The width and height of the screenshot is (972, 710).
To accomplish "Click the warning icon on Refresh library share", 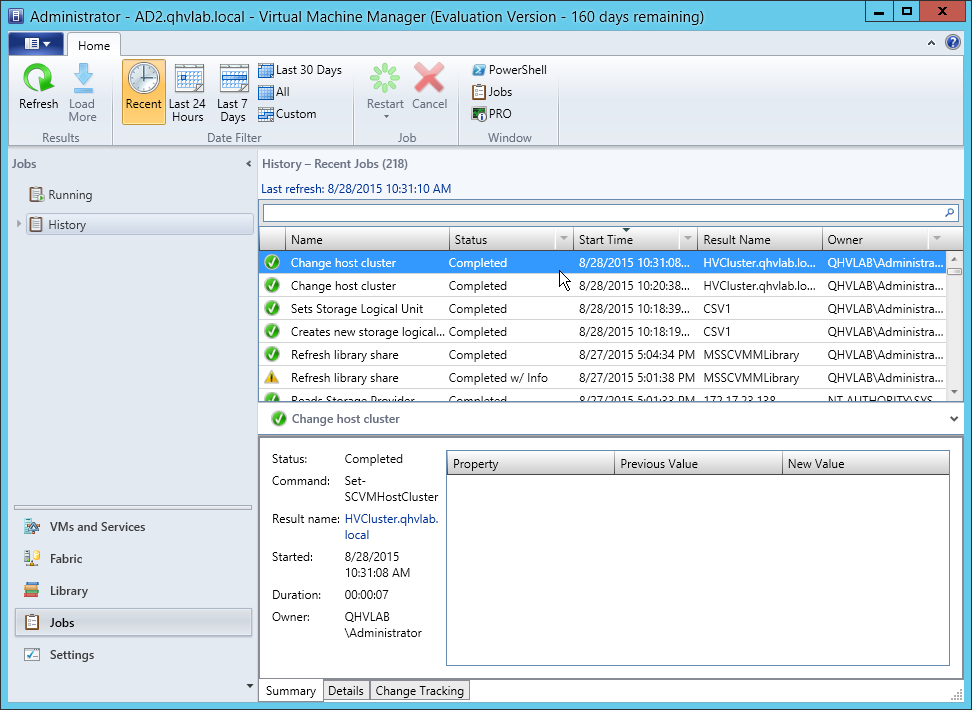I will coord(272,377).
